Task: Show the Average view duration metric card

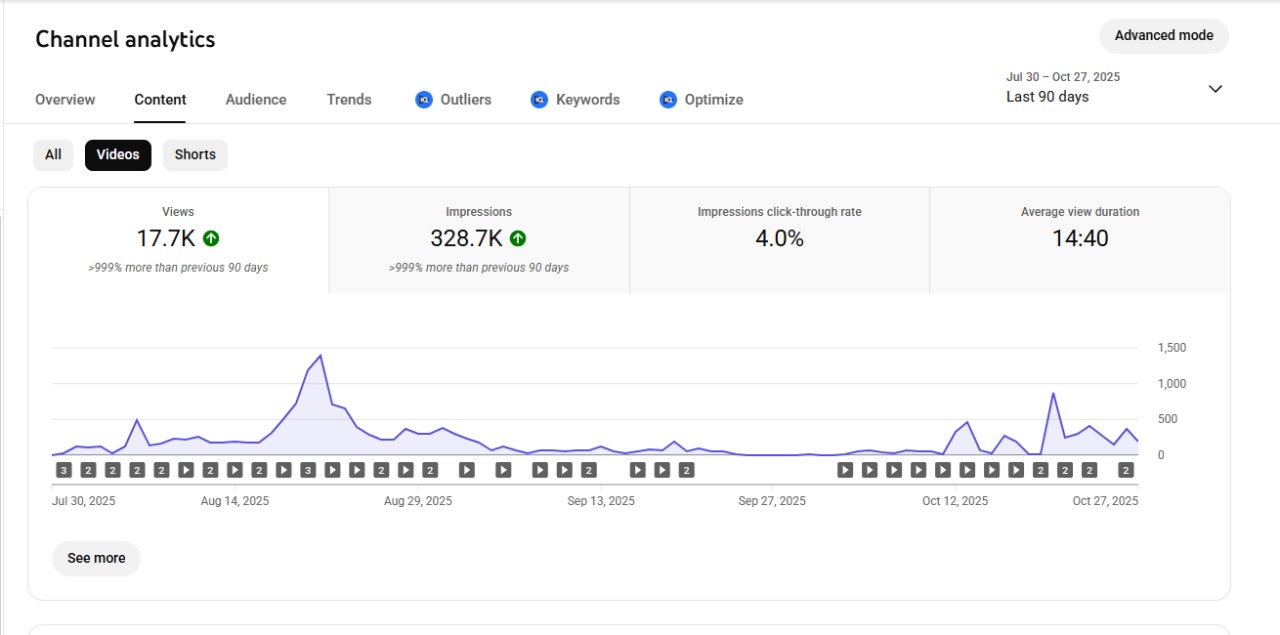Action: point(1079,239)
